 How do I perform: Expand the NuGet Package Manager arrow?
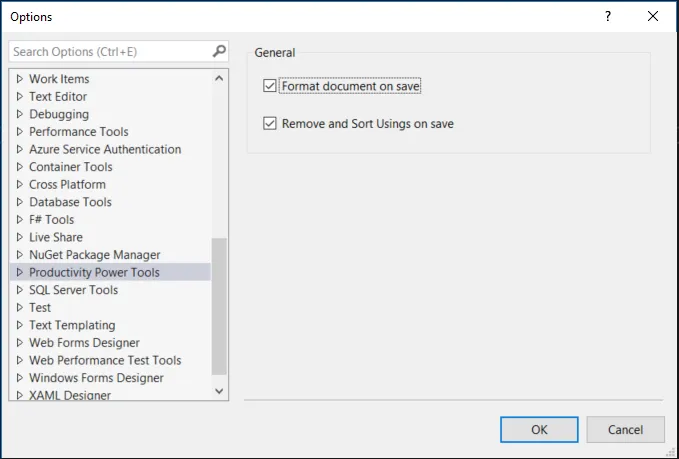click(x=19, y=255)
